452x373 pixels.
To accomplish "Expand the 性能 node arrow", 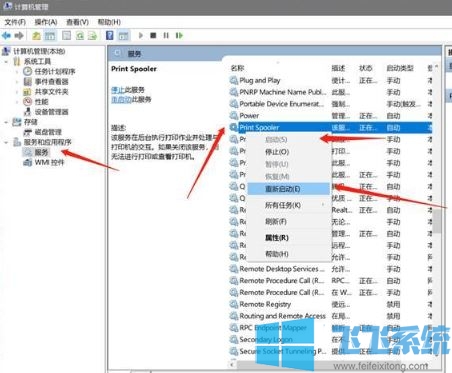I will point(17,102).
